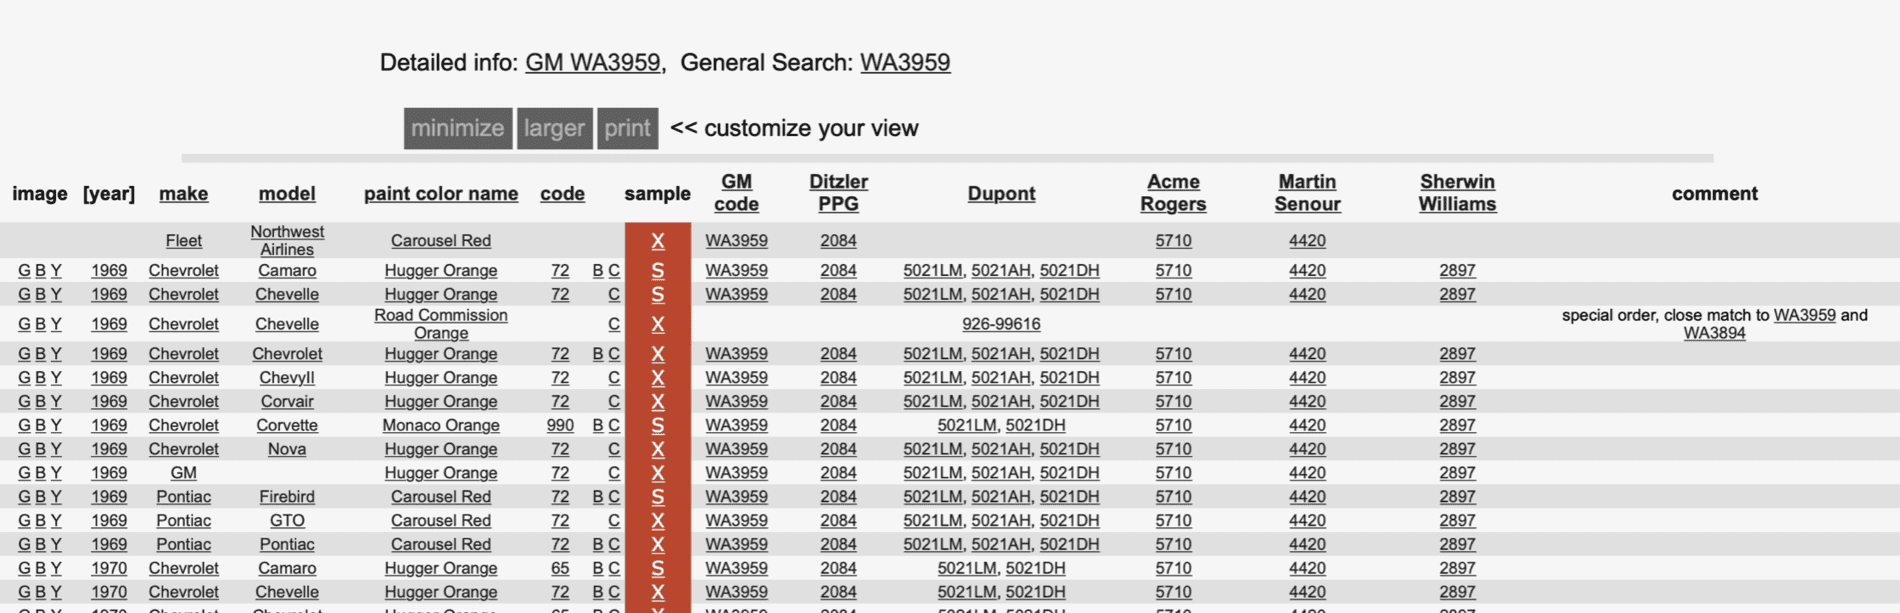Open the GM WA3959 detailed info link
The image size is (1900, 613).
coord(593,62)
